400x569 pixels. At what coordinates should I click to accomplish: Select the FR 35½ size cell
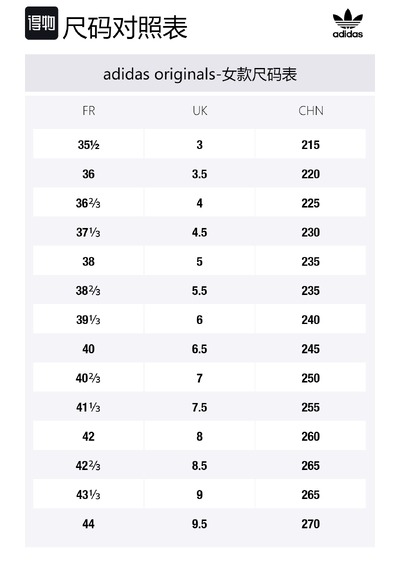(89, 144)
